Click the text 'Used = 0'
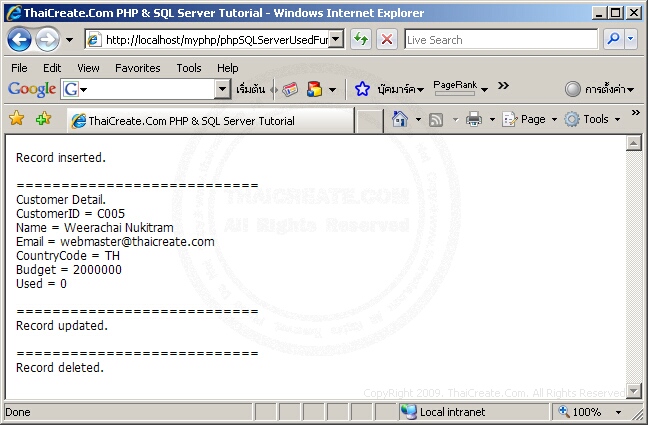 [x=41, y=284]
